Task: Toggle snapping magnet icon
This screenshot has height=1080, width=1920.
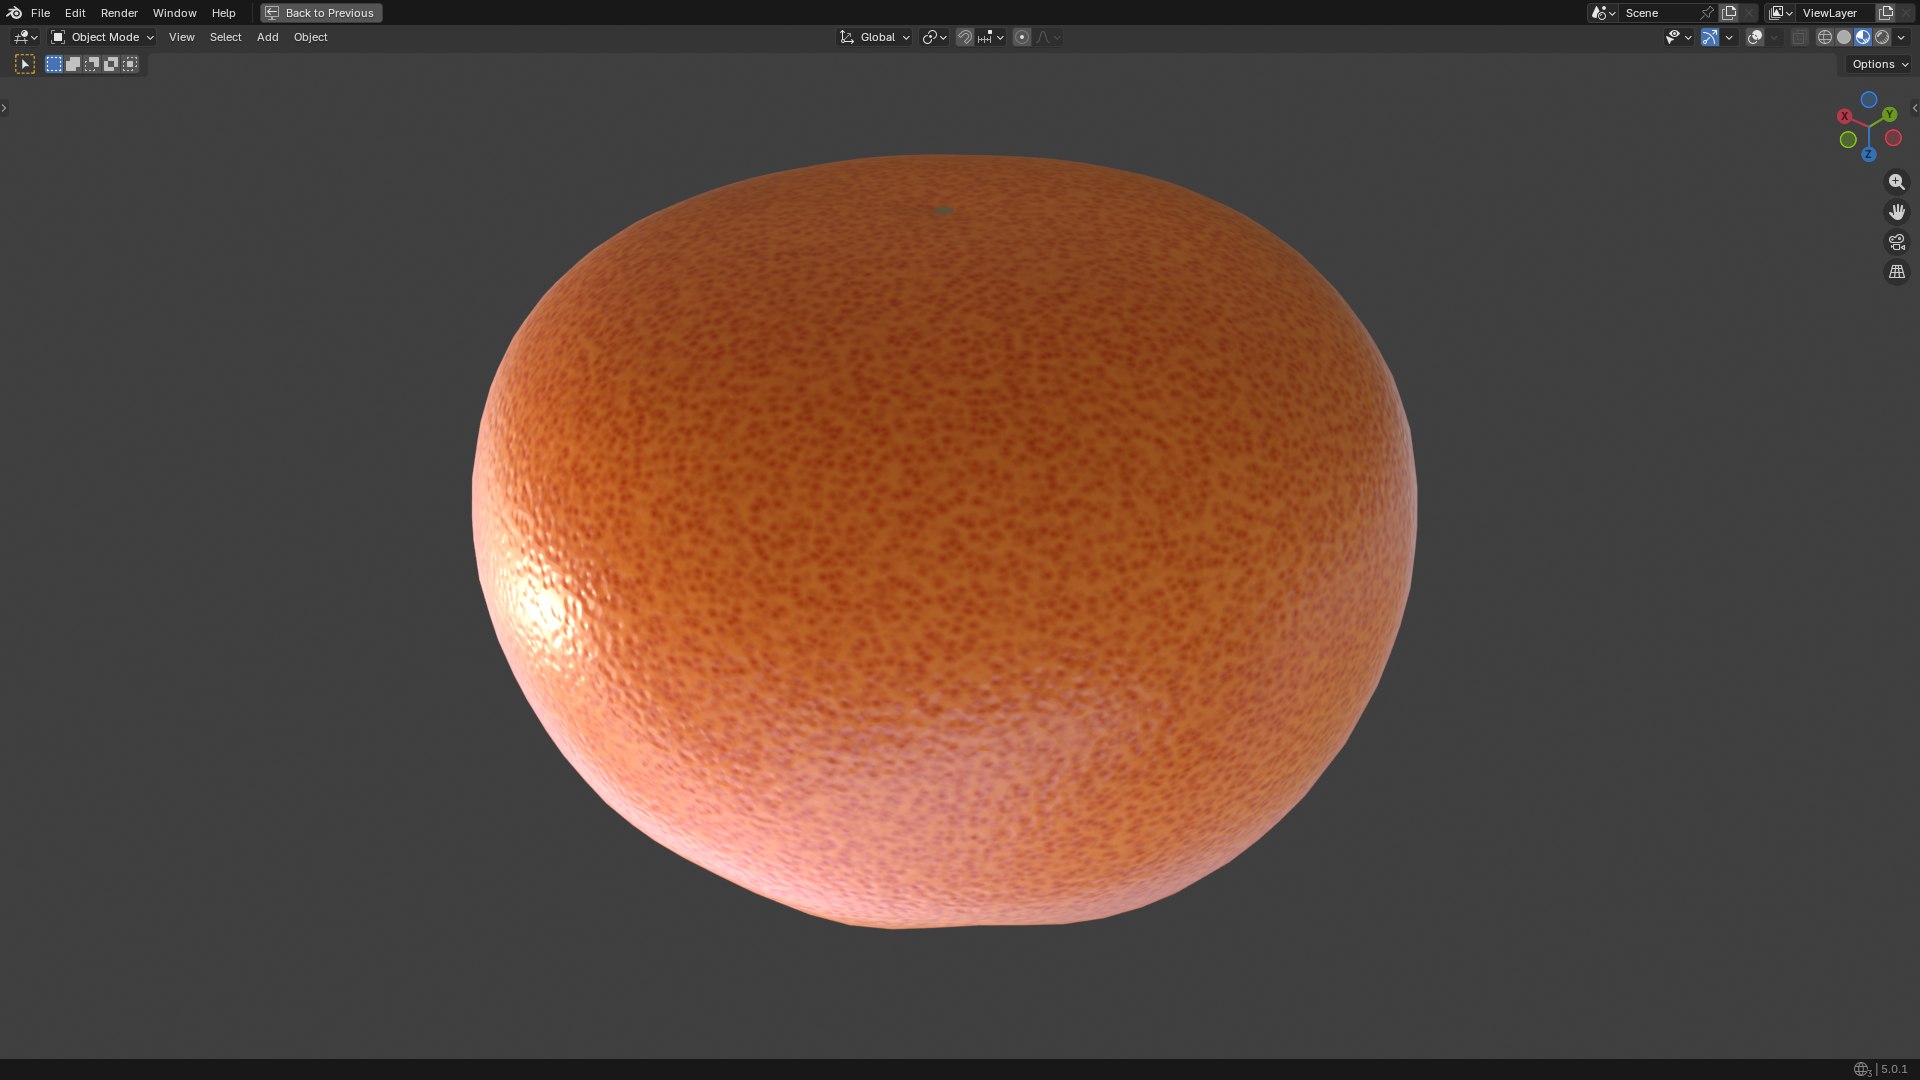Action: [964, 37]
